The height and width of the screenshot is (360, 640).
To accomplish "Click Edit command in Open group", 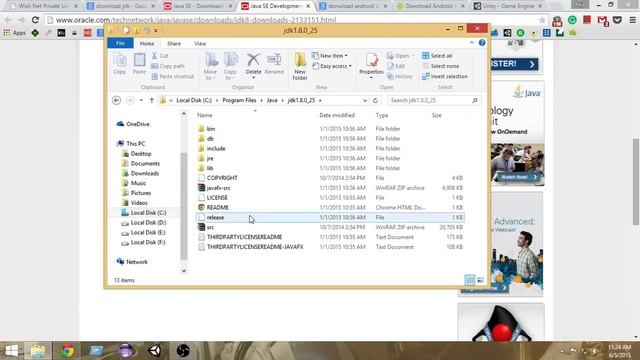I will pyautogui.click(x=396, y=66).
